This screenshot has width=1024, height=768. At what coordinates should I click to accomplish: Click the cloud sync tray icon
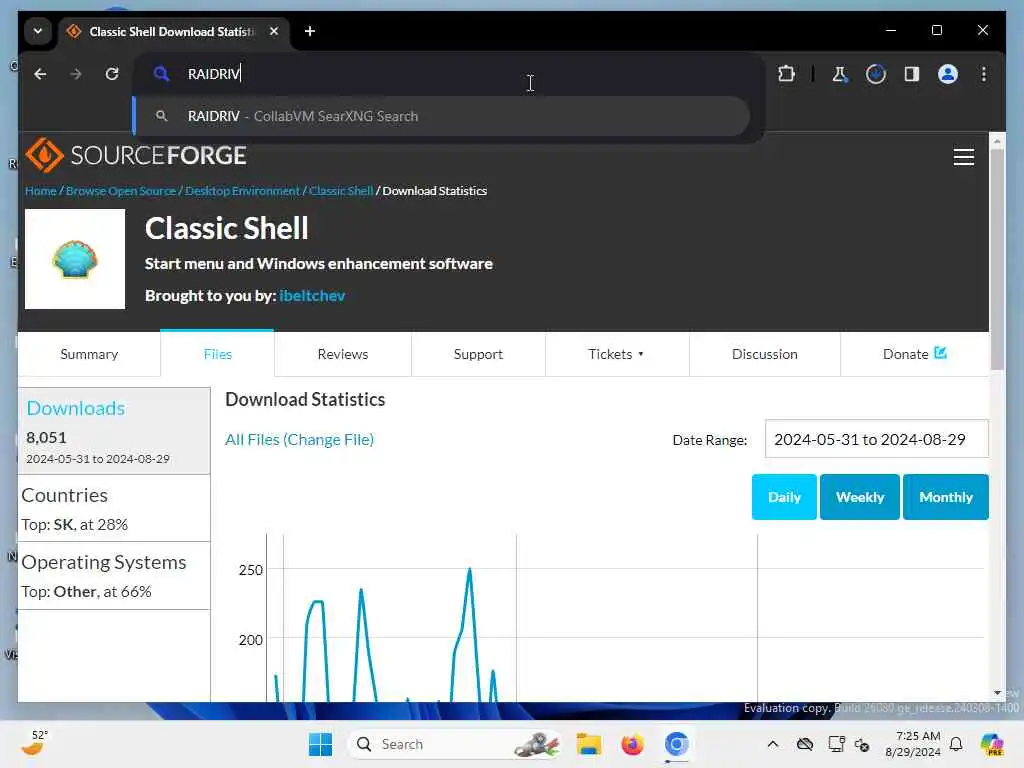point(805,744)
